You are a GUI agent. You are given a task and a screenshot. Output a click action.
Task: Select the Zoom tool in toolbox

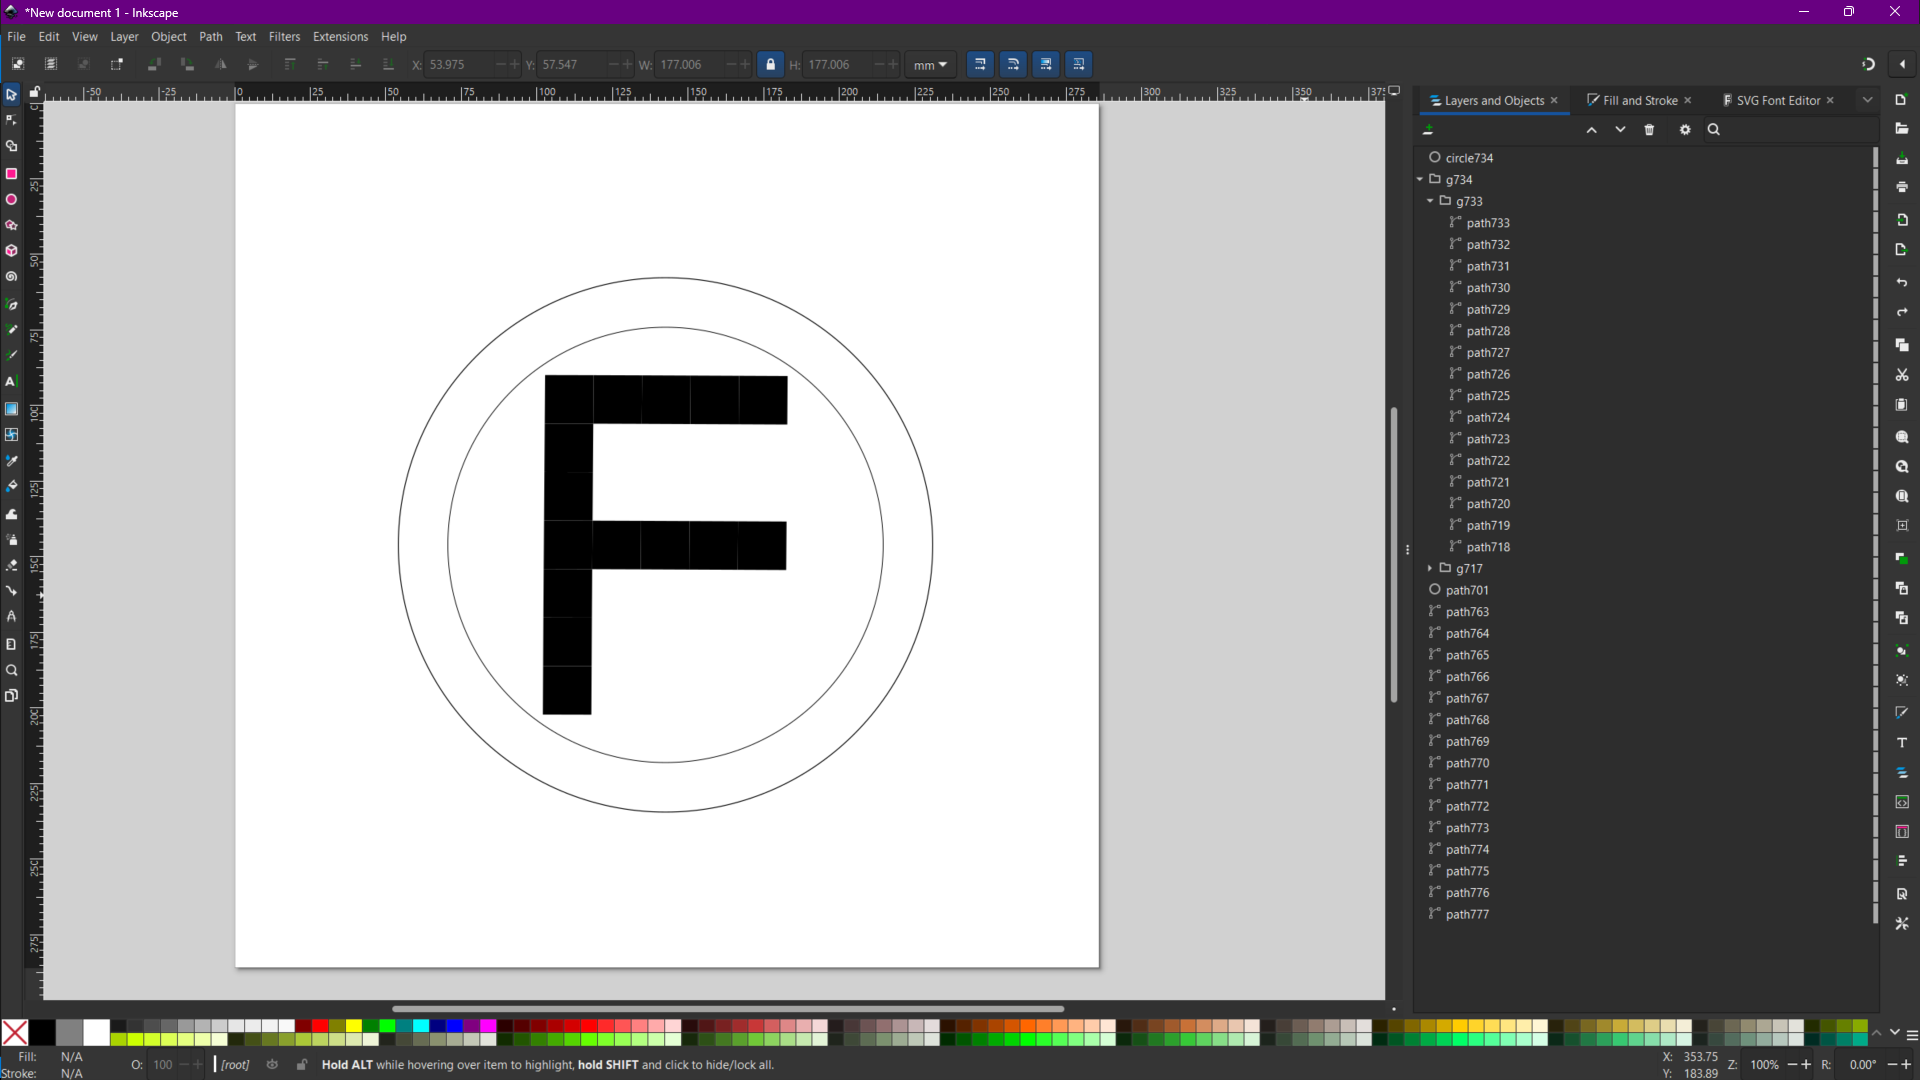click(11, 670)
